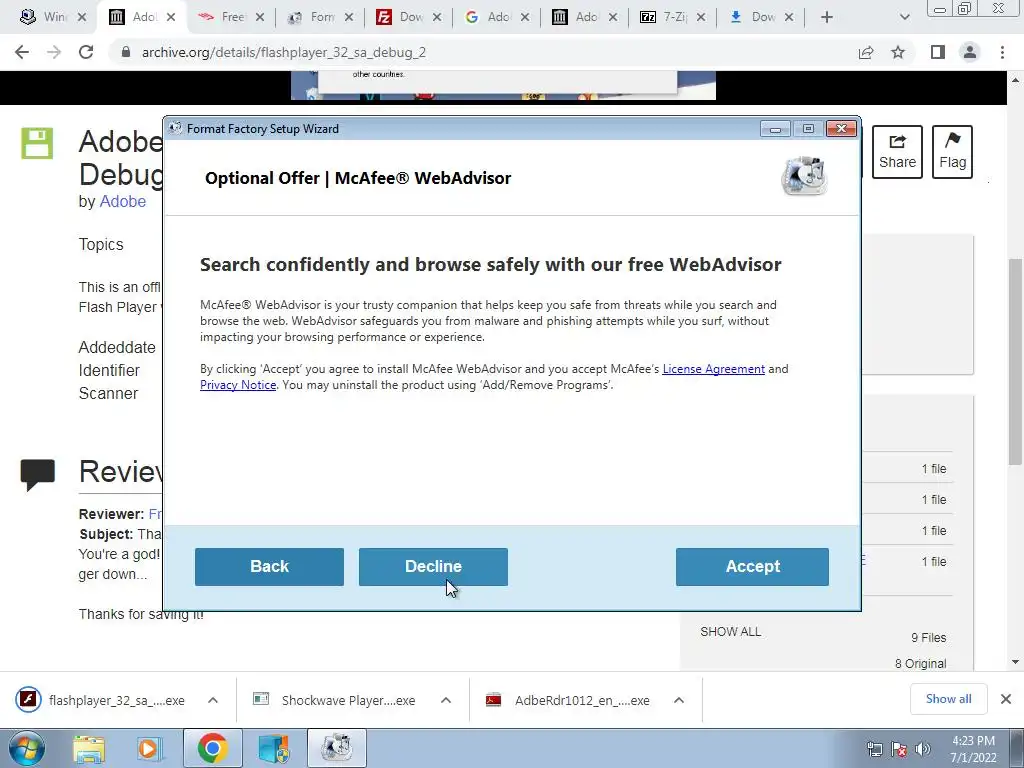Click SHOW ALL download options
The width and height of the screenshot is (1024, 768).
730,632
